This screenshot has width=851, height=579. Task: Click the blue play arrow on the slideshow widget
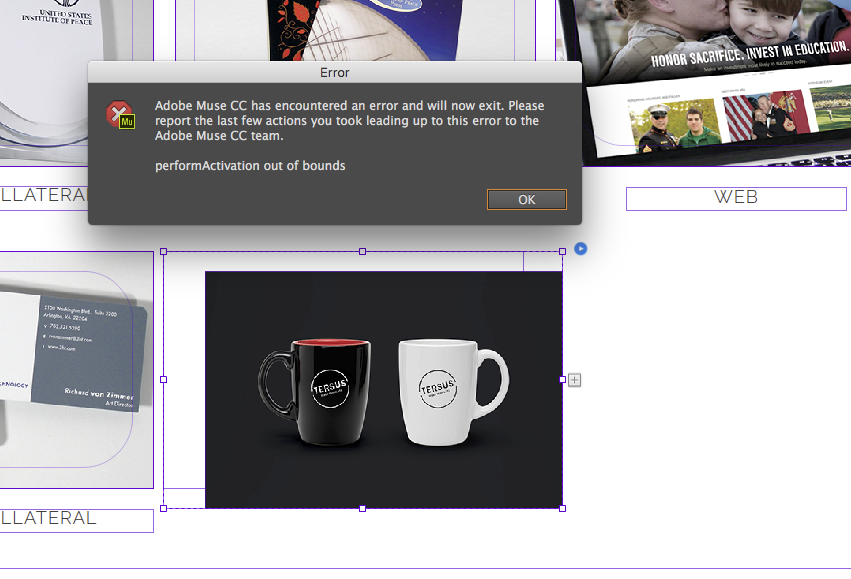pos(580,249)
